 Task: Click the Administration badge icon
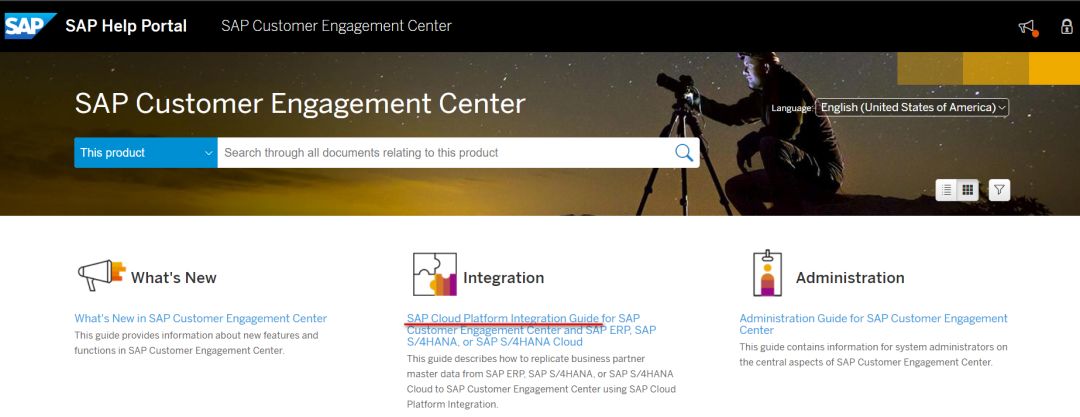point(767,274)
